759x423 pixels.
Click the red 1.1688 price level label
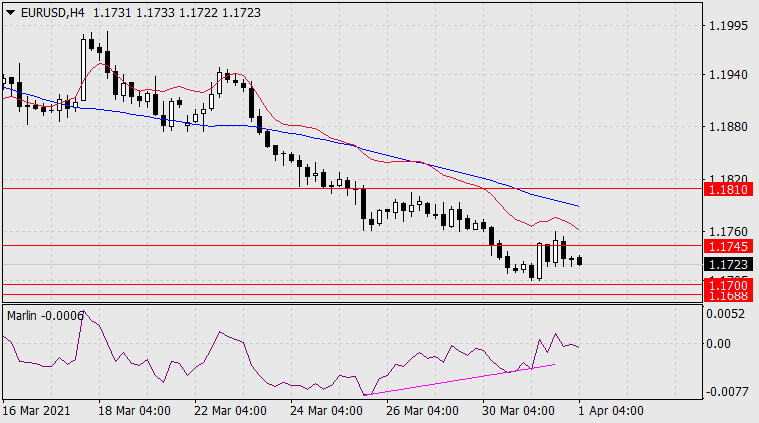coord(728,296)
